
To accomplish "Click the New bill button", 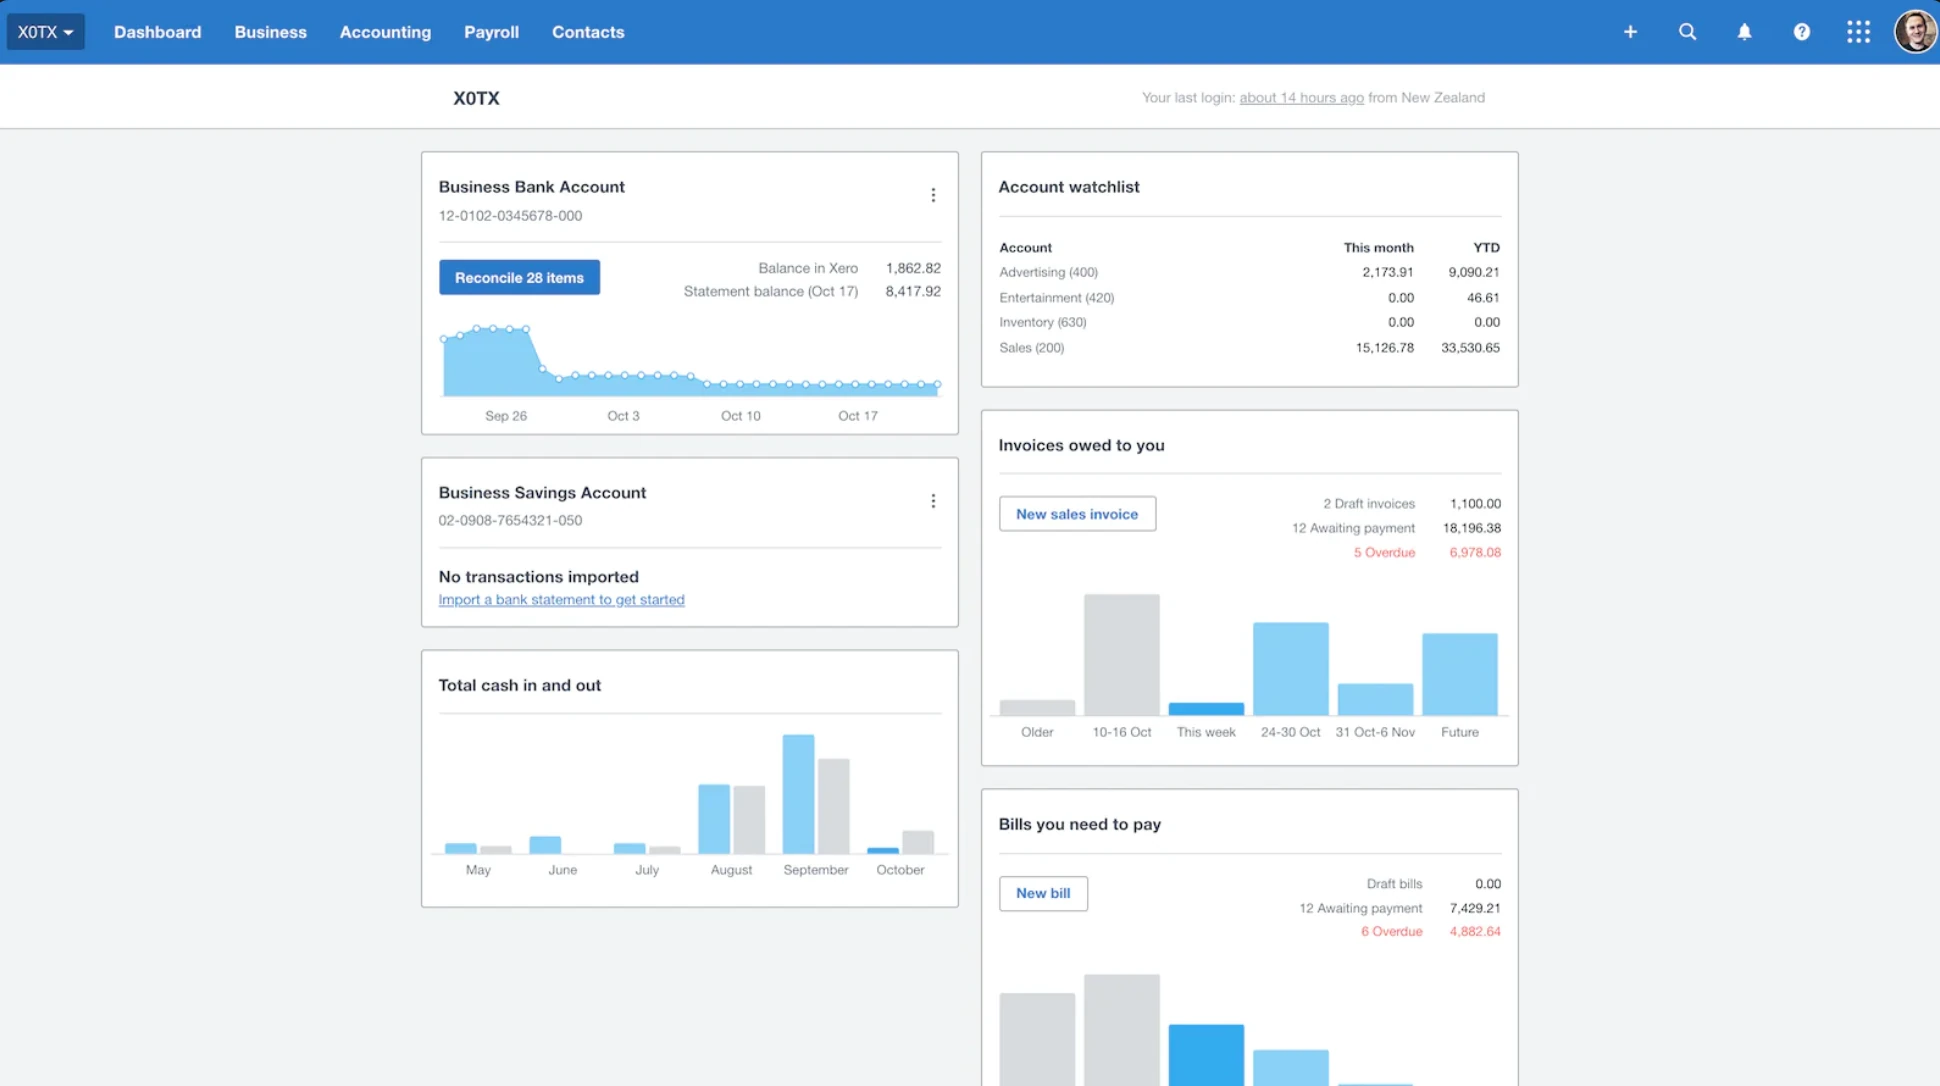I will coord(1043,893).
